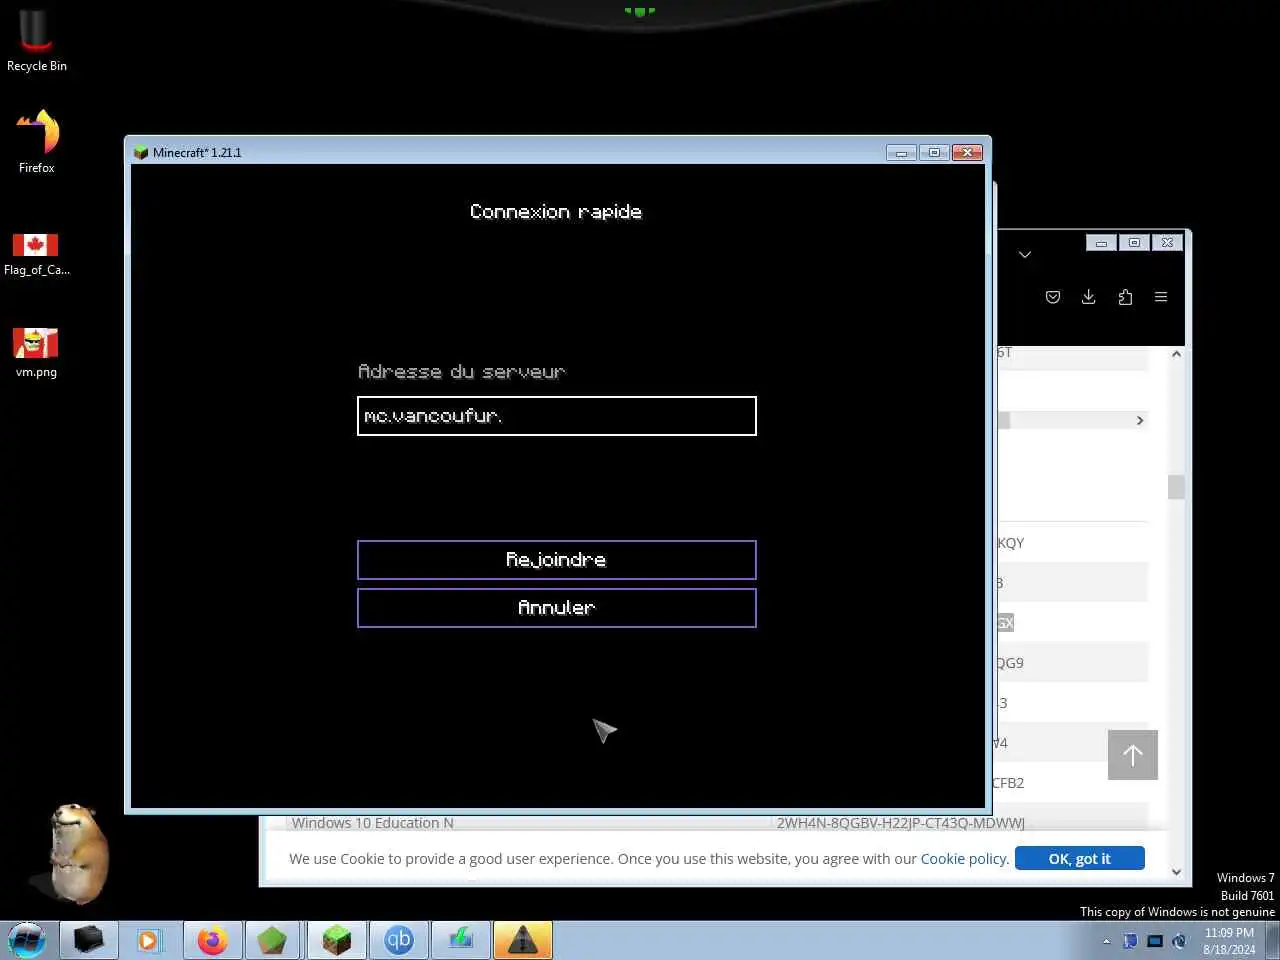Click the Firefox vertical scrollbar thumb

pyautogui.click(x=1176, y=487)
